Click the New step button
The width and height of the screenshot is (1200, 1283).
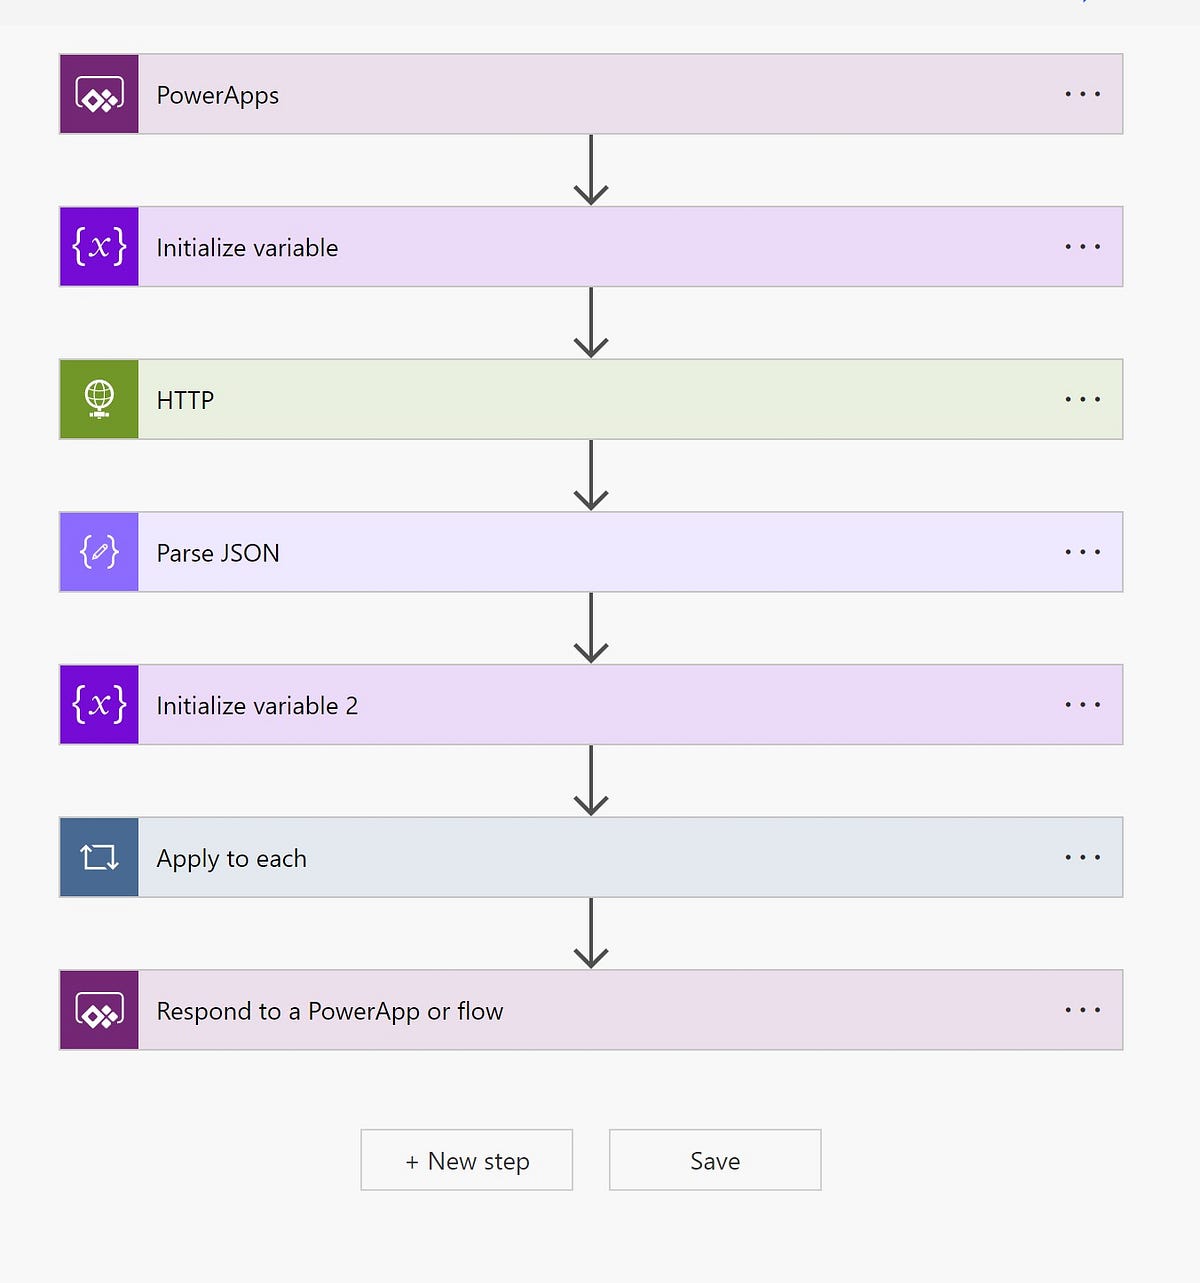tap(466, 1160)
